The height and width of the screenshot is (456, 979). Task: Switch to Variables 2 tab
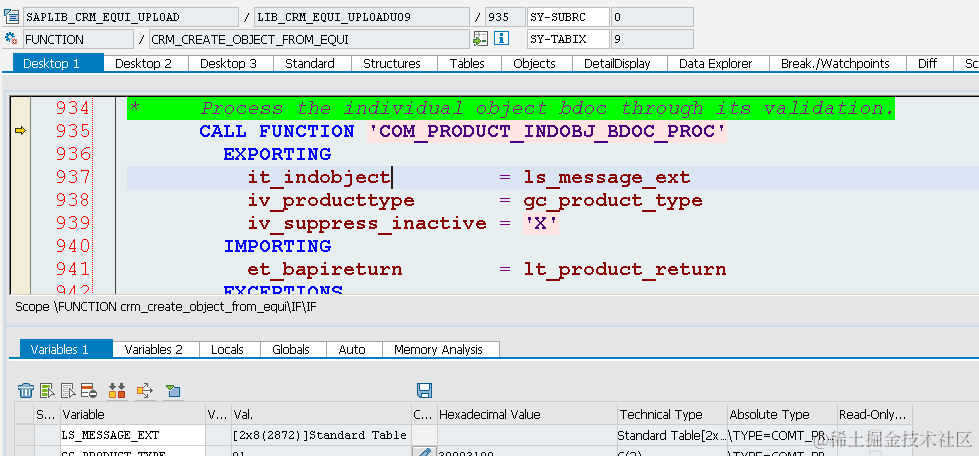(154, 349)
